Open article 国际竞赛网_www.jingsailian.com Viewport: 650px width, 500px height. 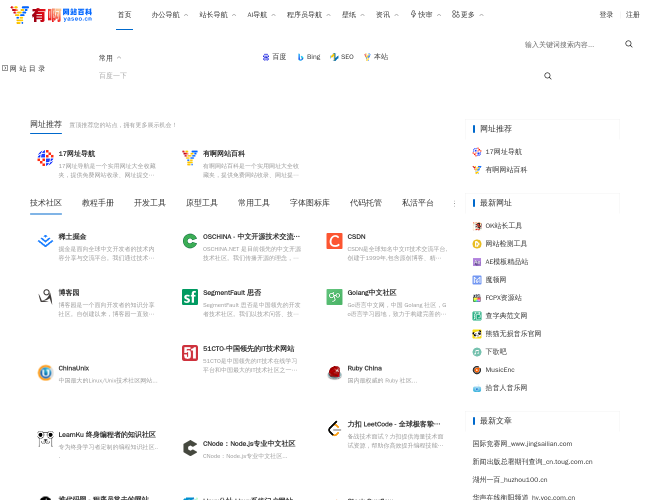coord(522,444)
